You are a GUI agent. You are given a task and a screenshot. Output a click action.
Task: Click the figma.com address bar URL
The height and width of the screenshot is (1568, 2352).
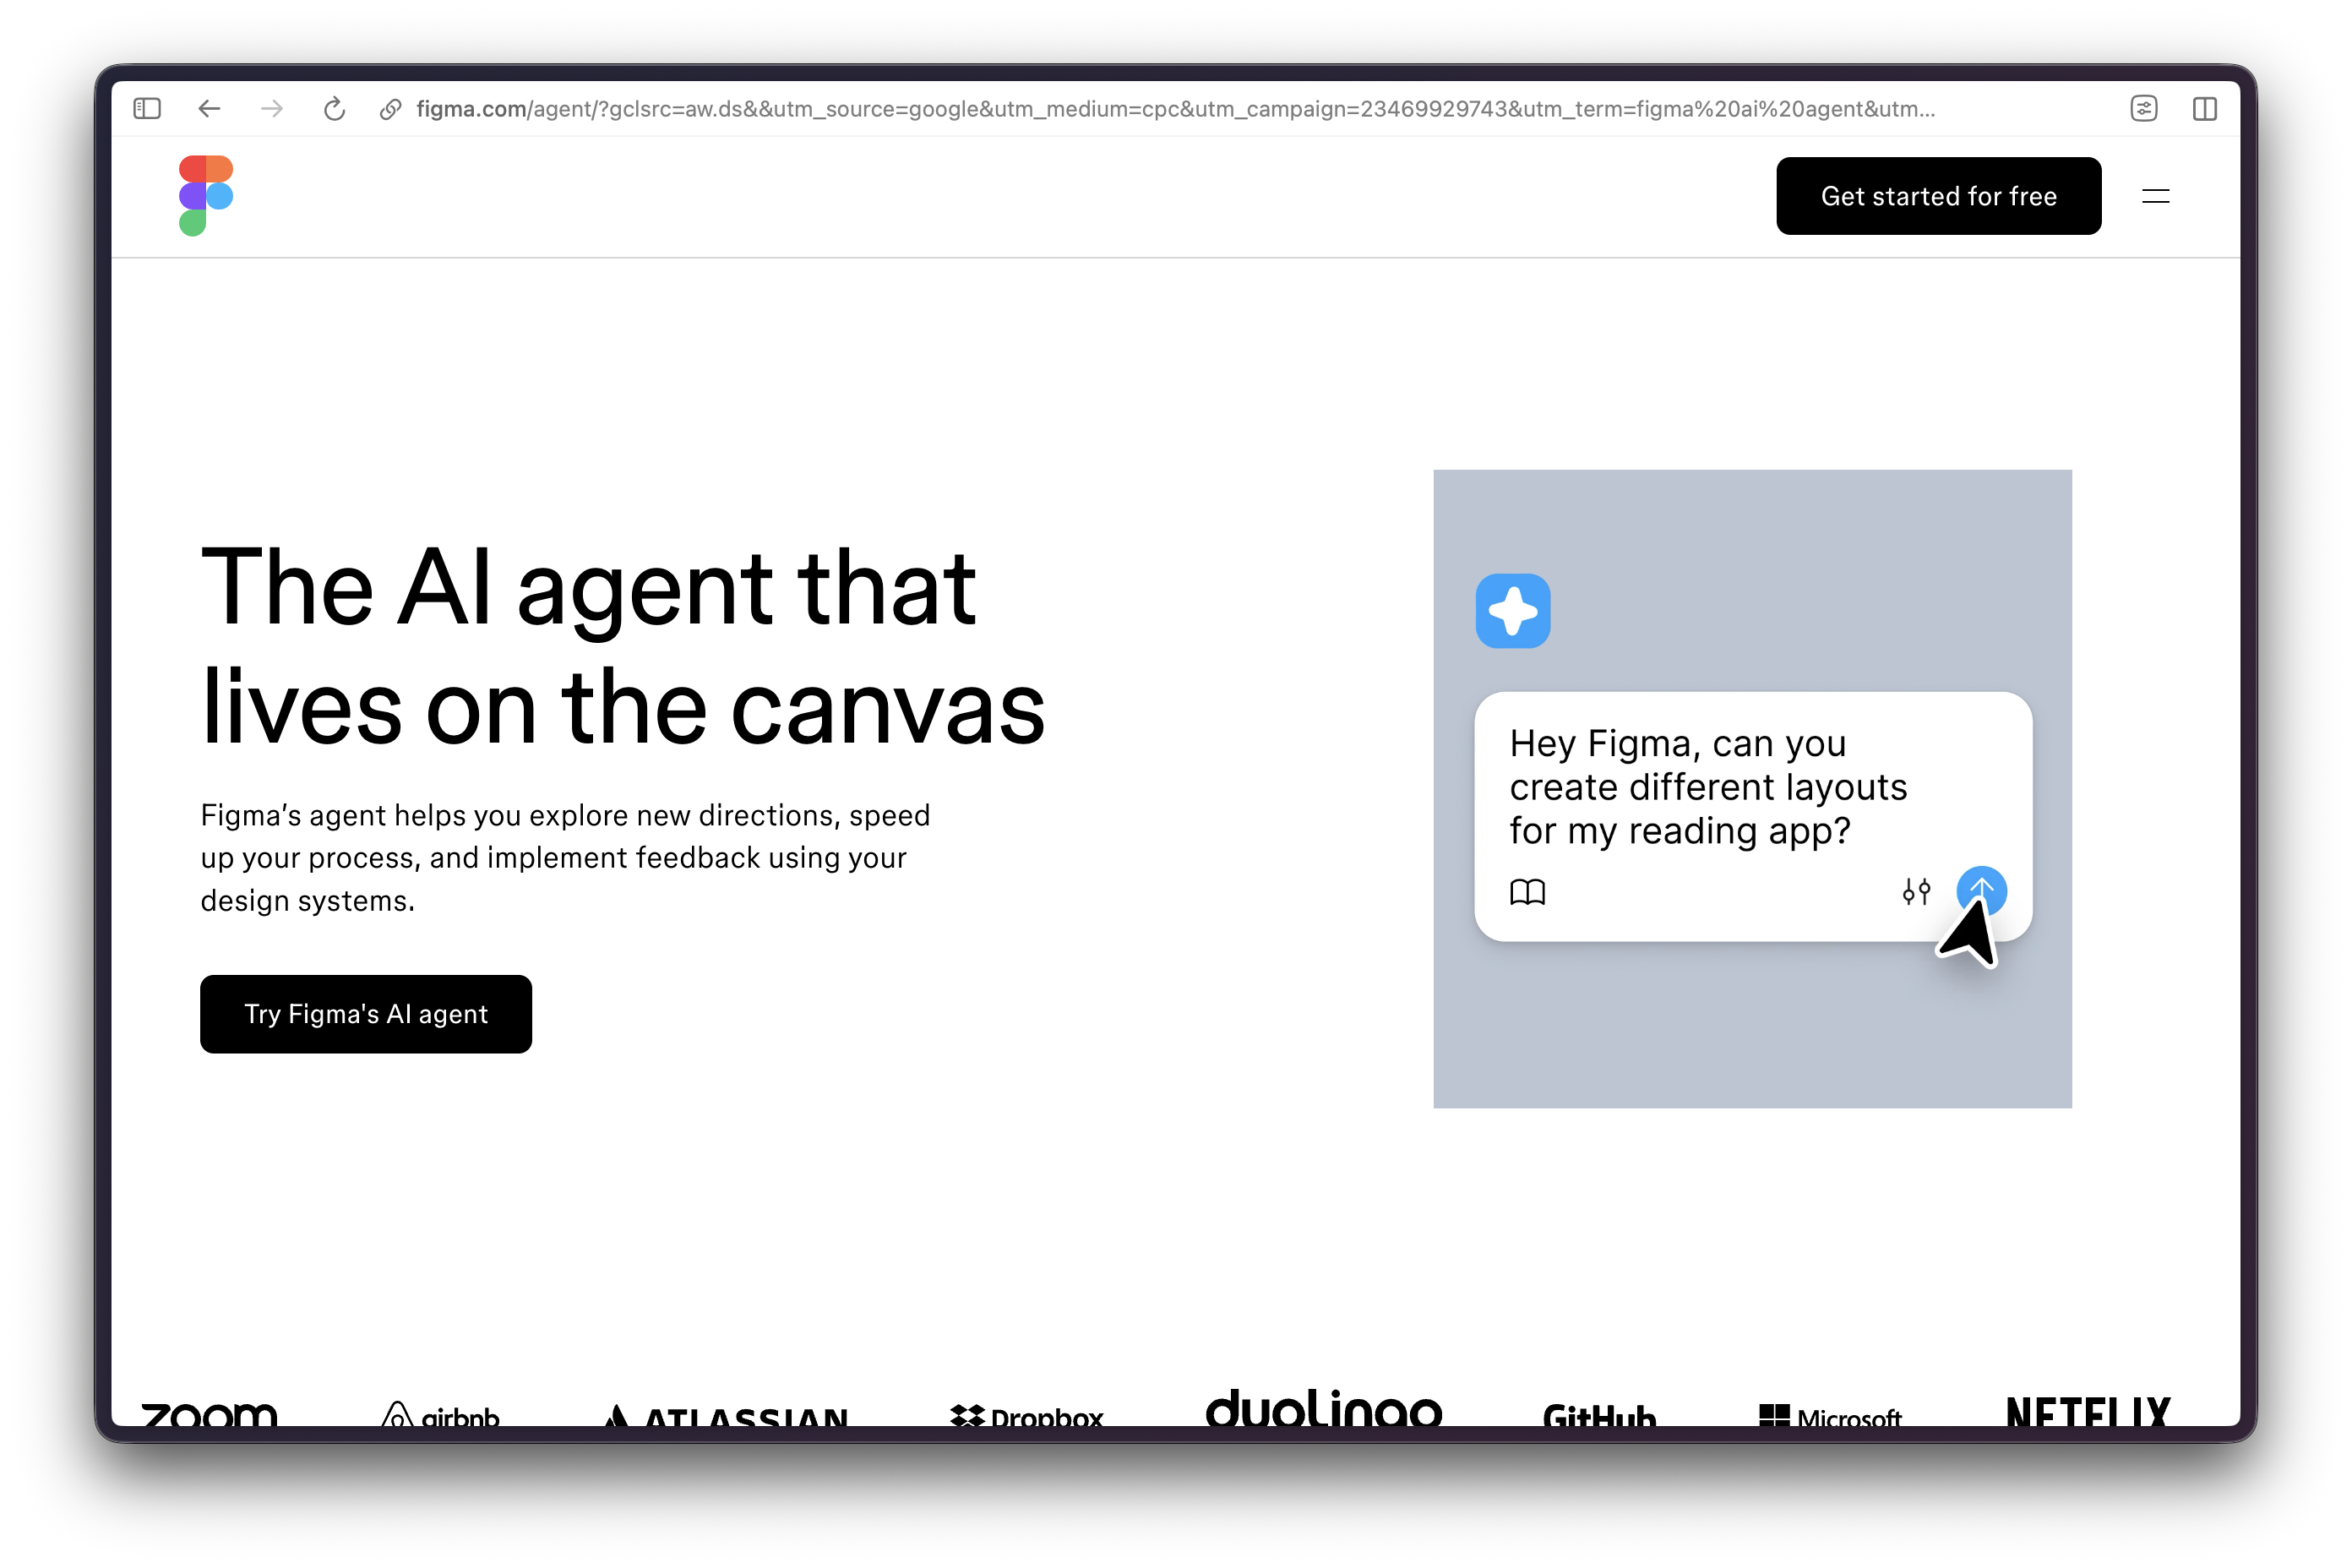[1175, 109]
